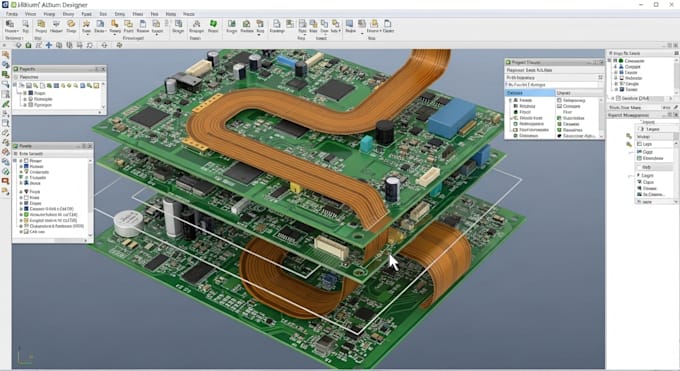
Task: Select the green-square icon row in lower-left tree
Action: [51, 214]
